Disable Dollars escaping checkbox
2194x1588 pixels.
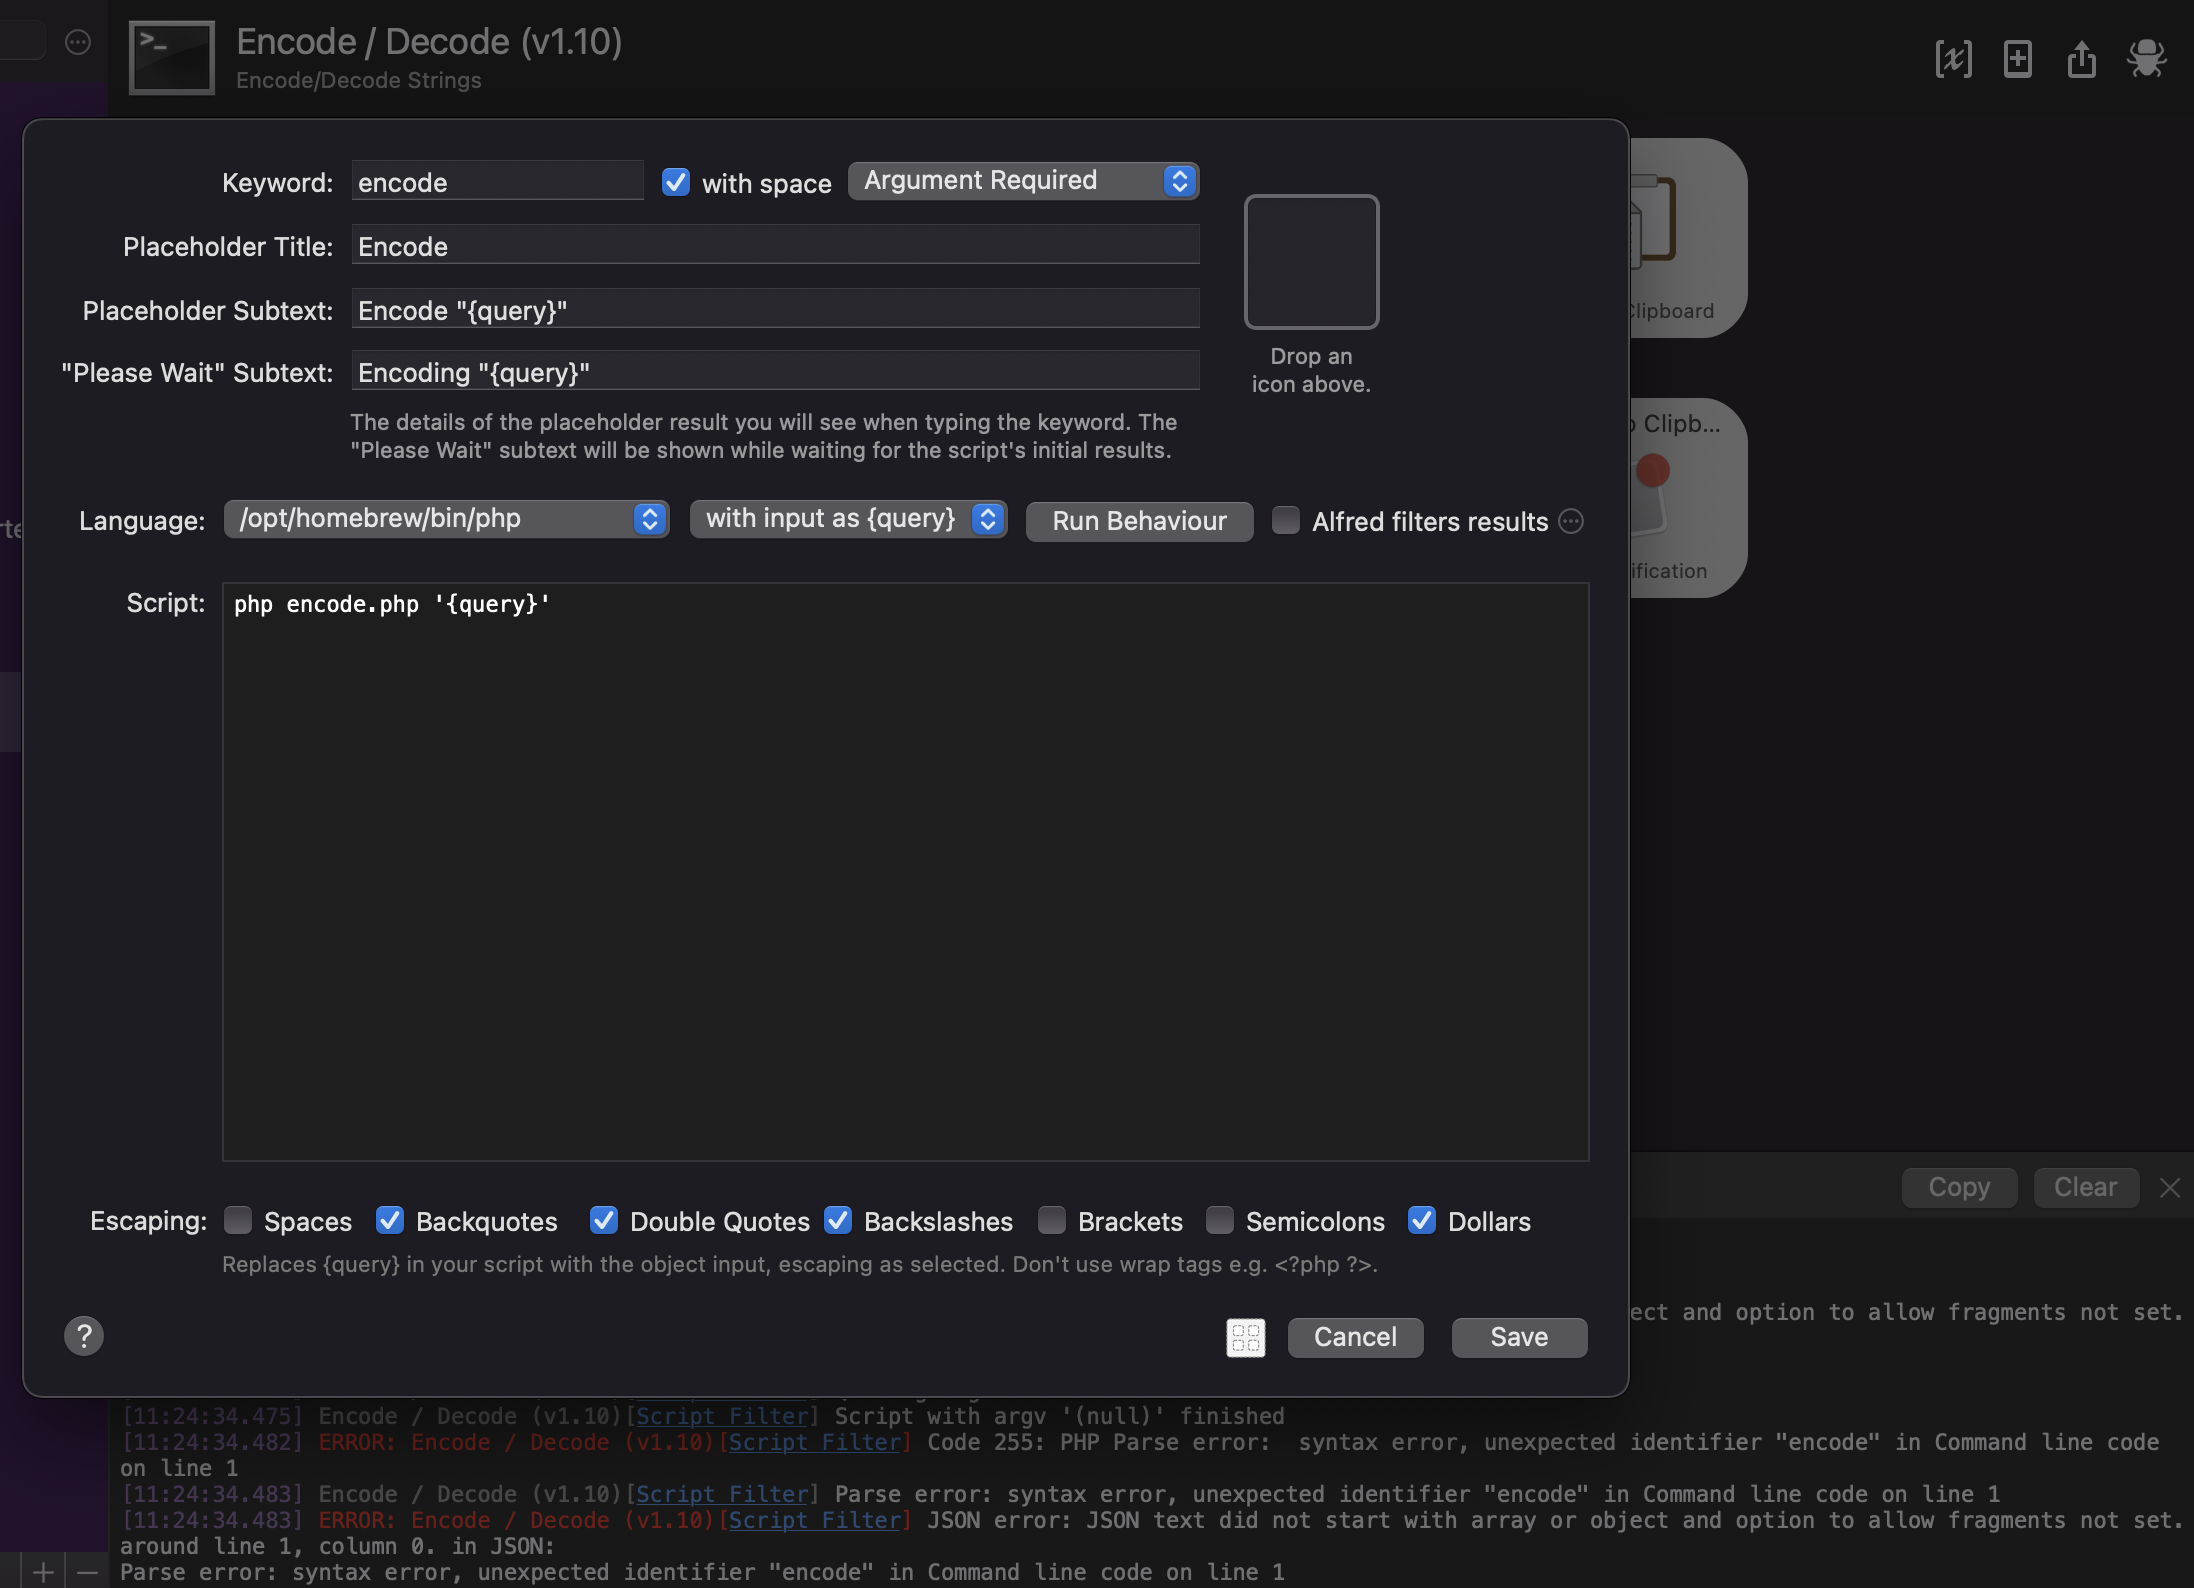(x=1421, y=1220)
